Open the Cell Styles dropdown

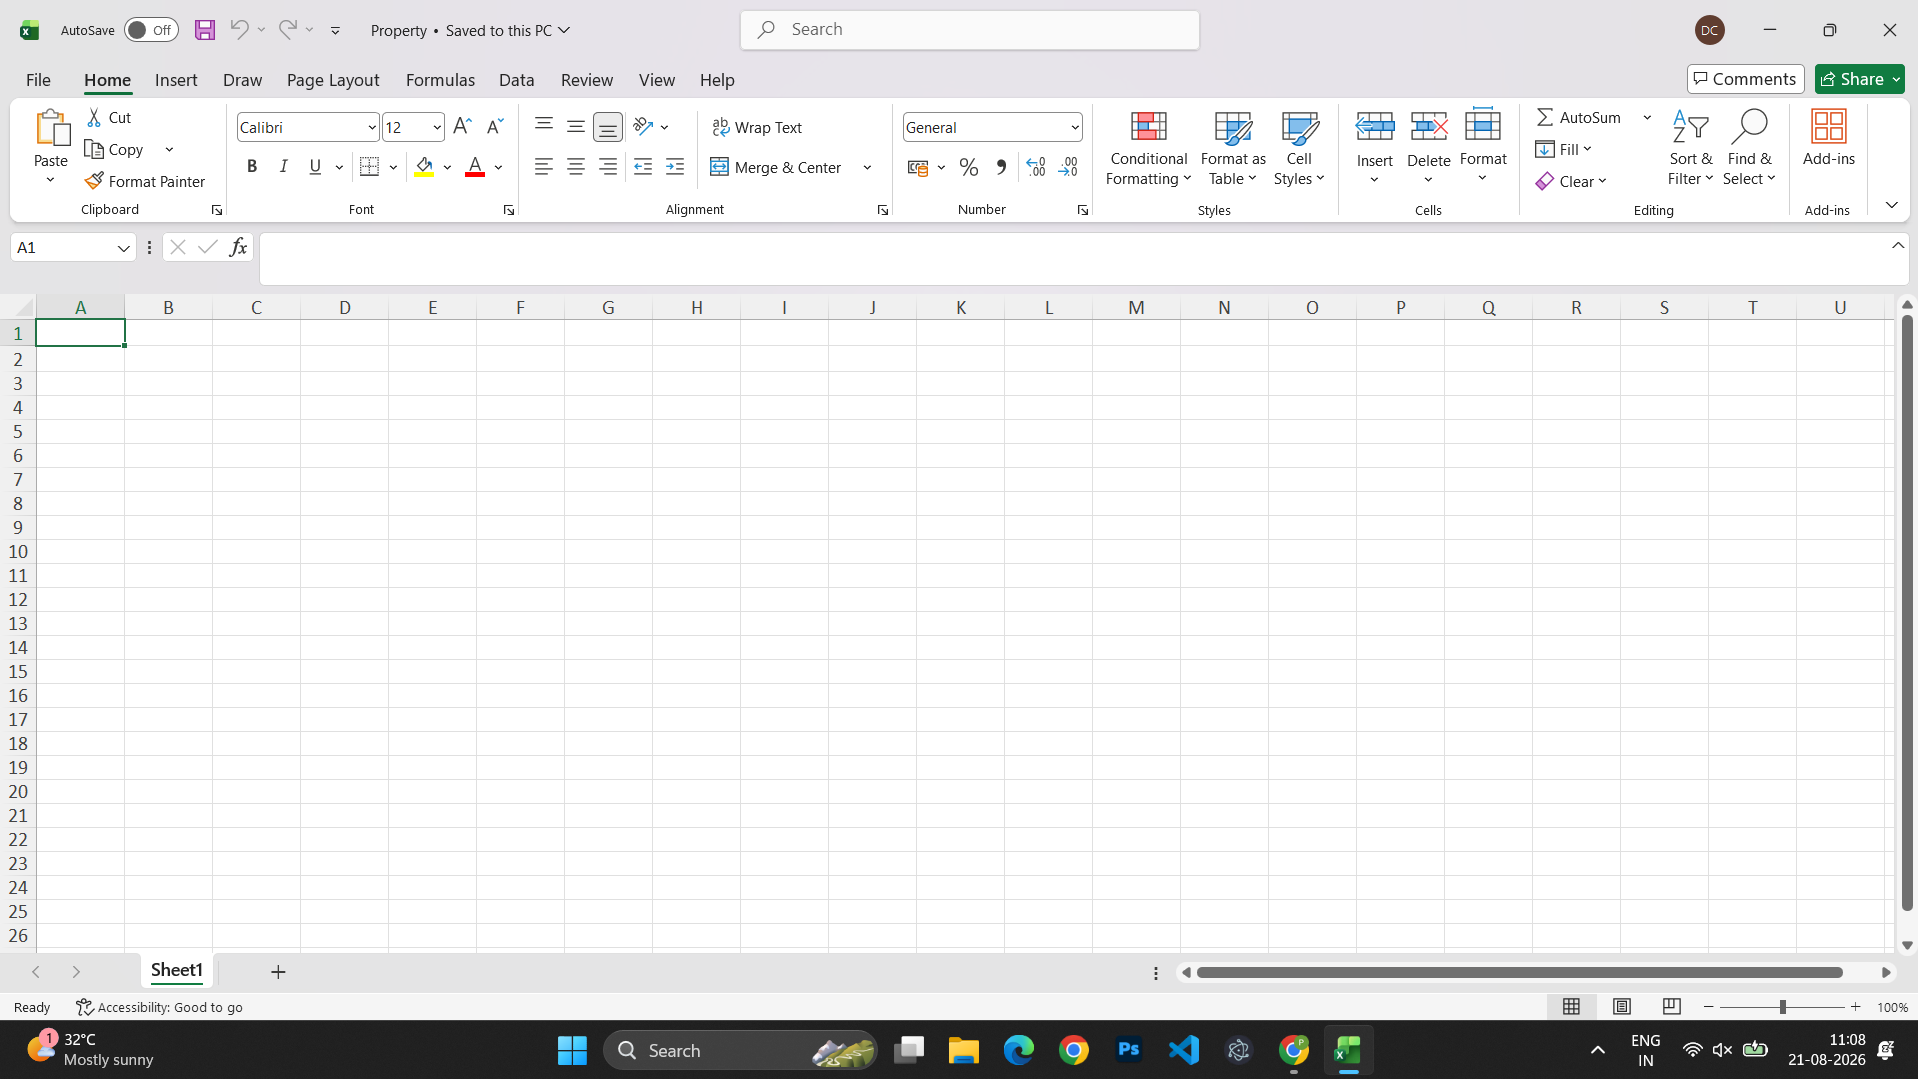pos(1299,148)
